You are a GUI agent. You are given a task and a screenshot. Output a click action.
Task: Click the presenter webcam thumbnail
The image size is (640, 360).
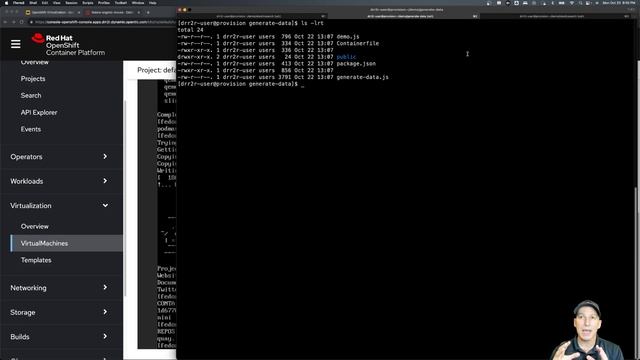tap(588, 330)
